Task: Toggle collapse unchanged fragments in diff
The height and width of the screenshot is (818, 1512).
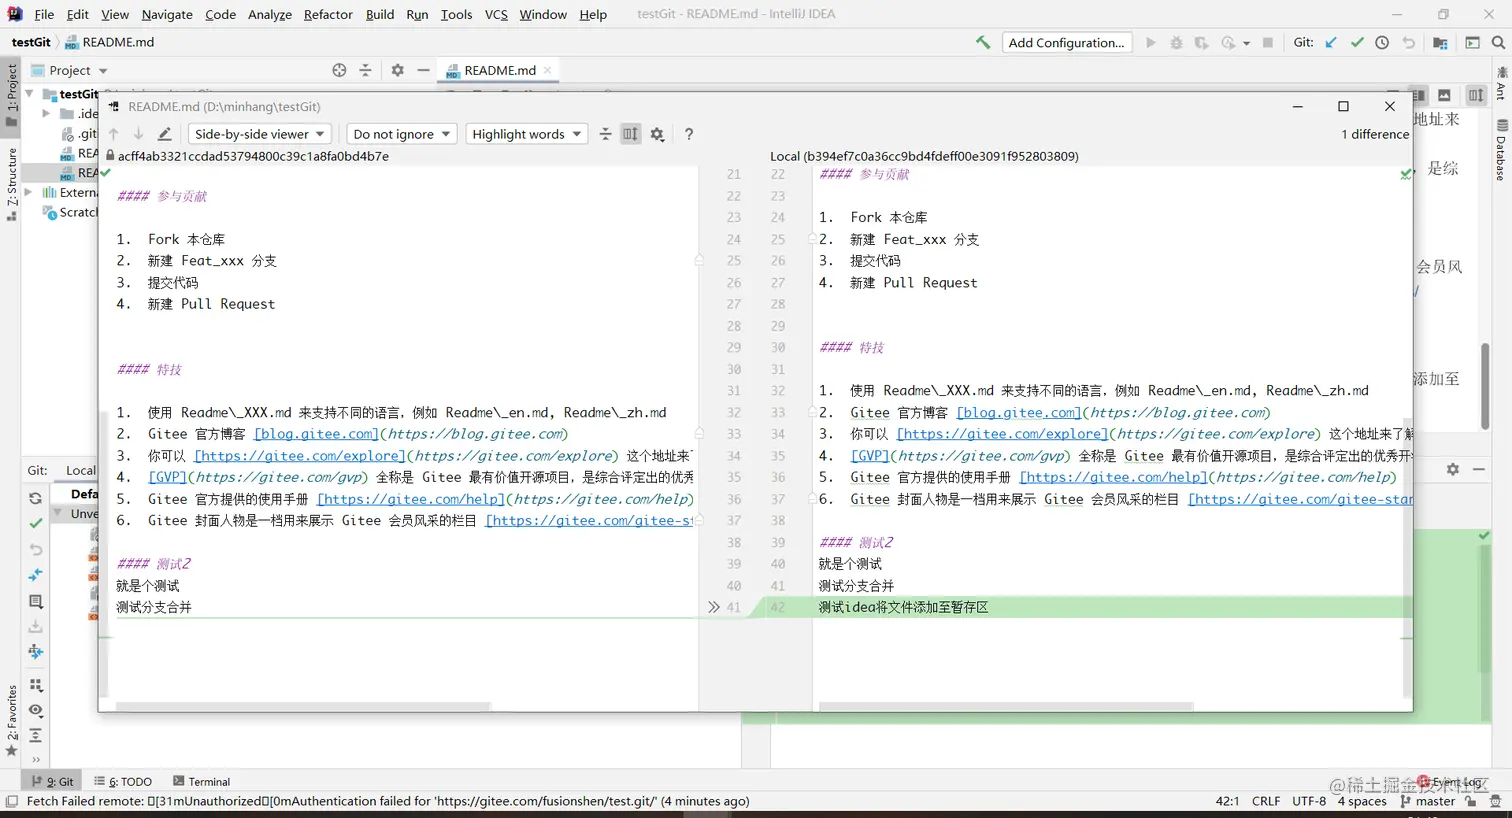Action: coord(605,134)
